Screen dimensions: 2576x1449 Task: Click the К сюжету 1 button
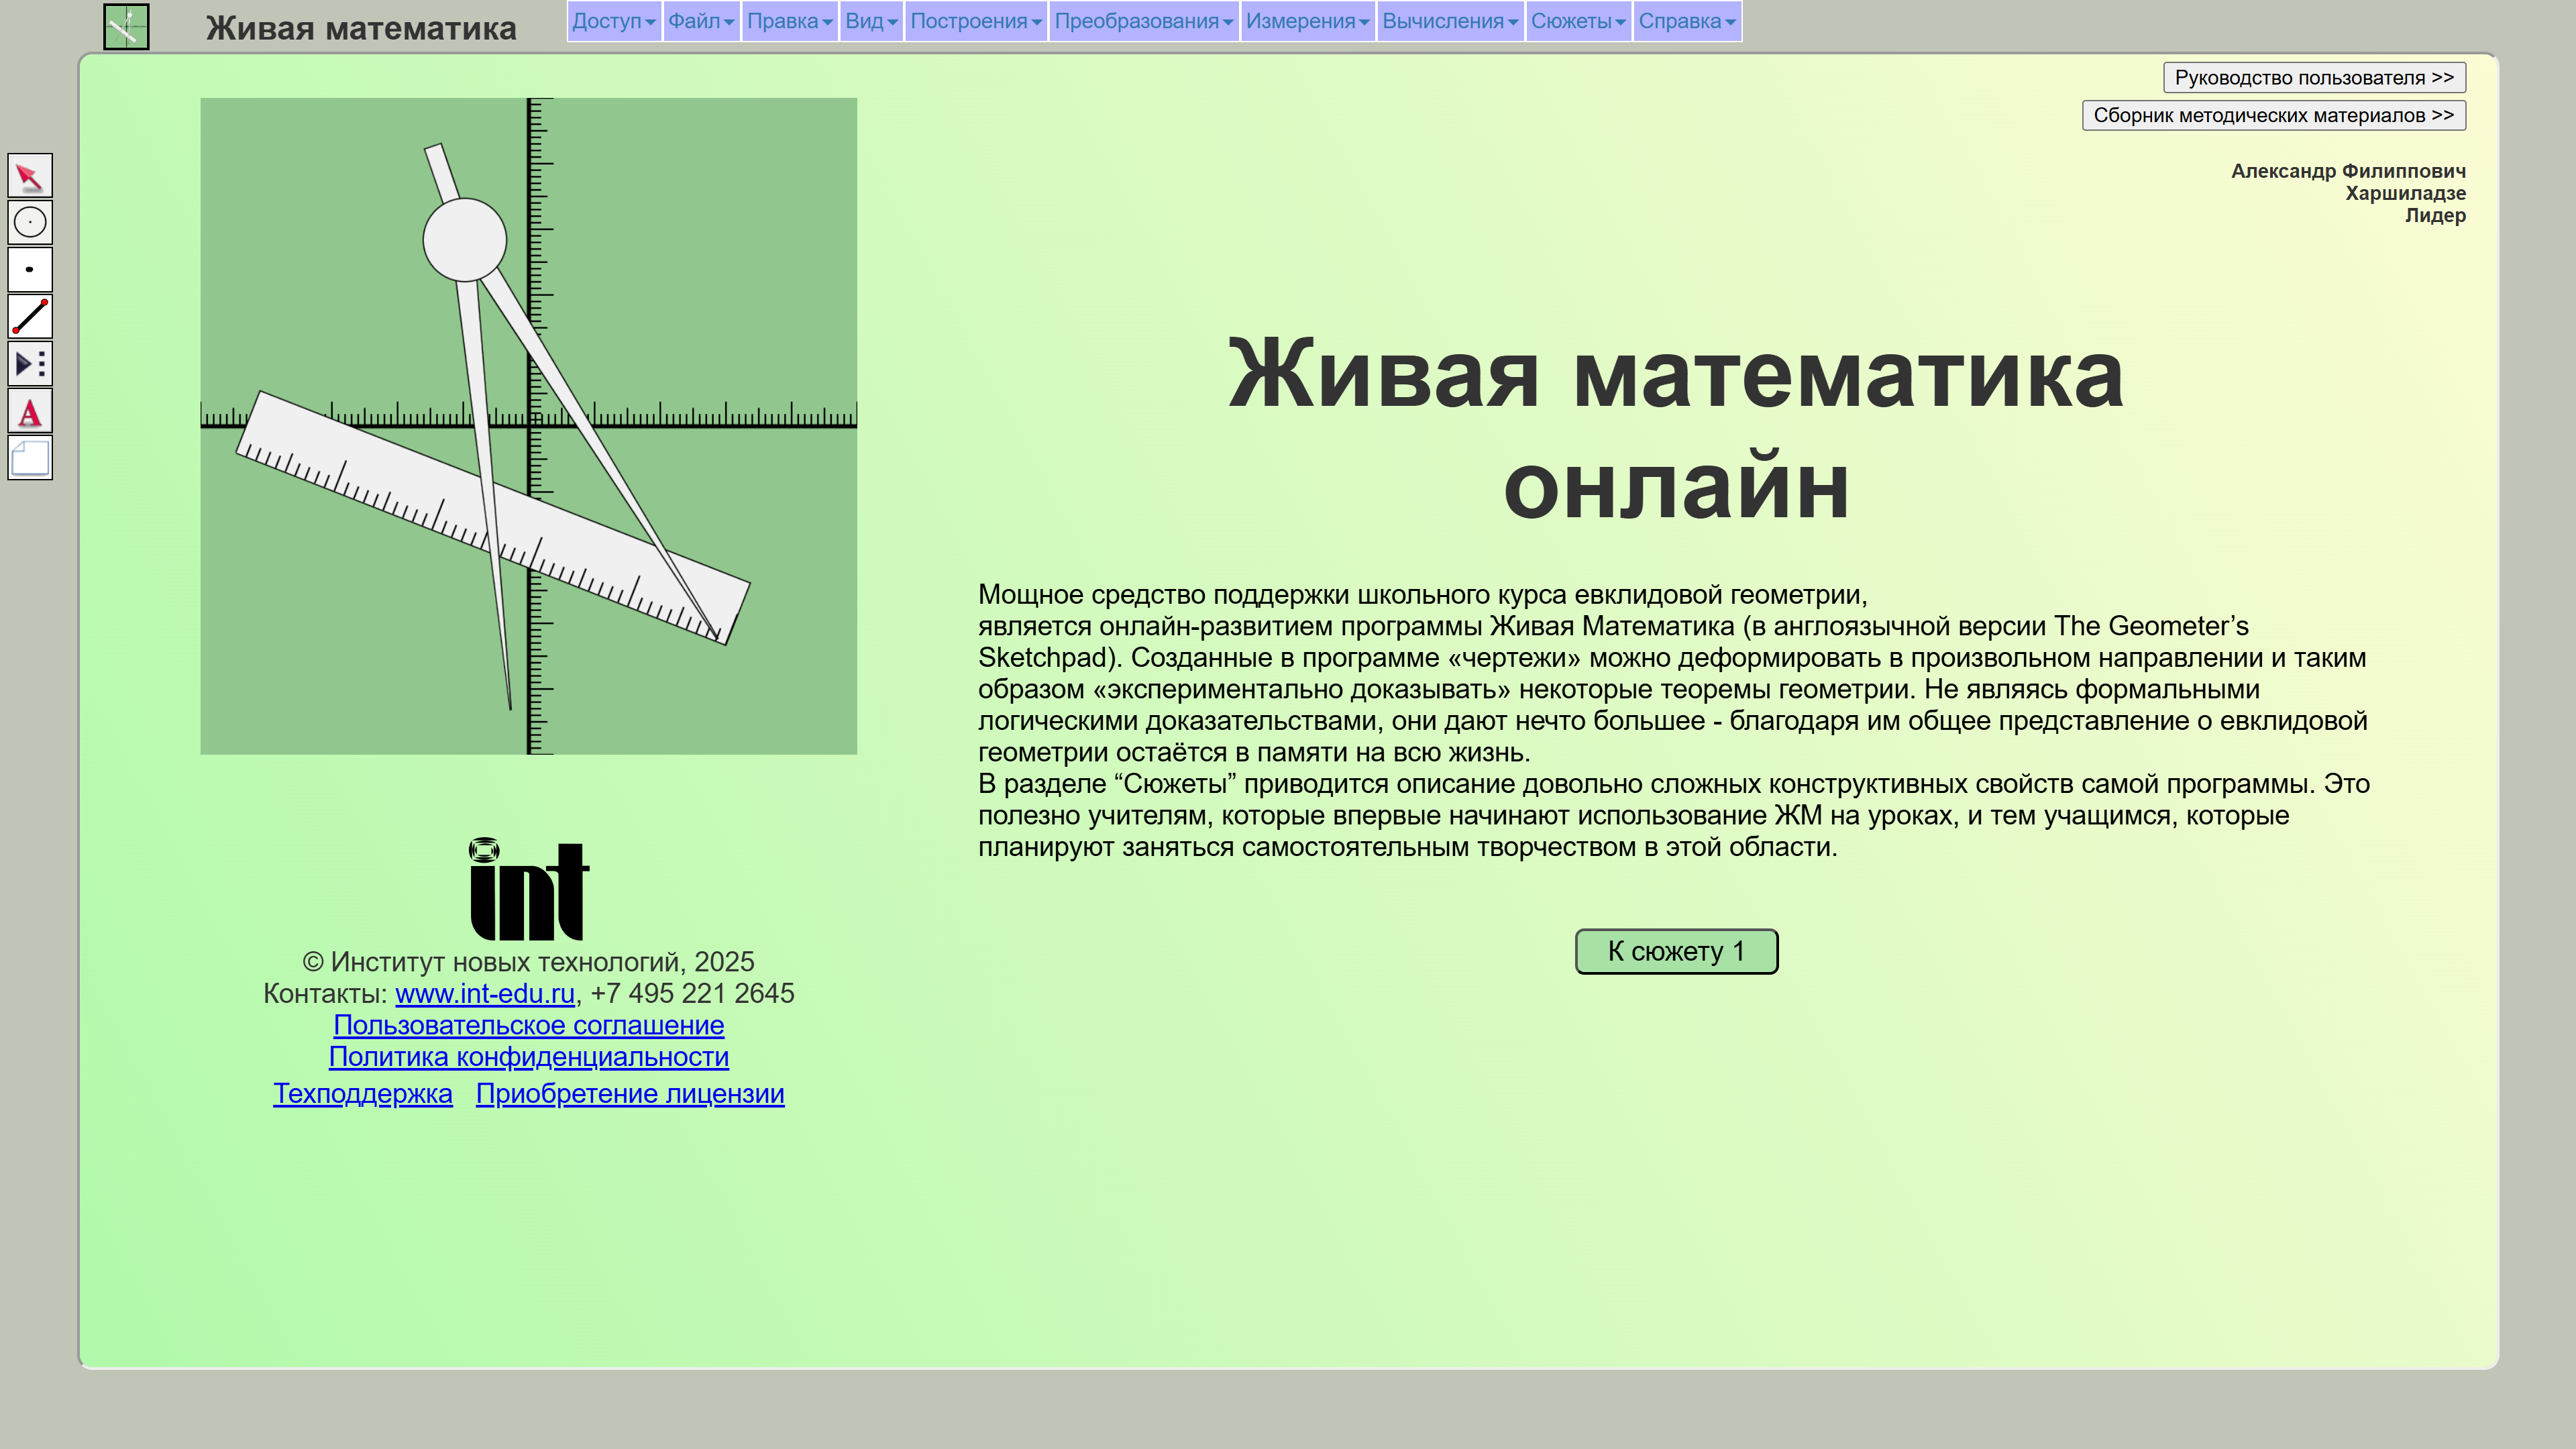pyautogui.click(x=1676, y=951)
